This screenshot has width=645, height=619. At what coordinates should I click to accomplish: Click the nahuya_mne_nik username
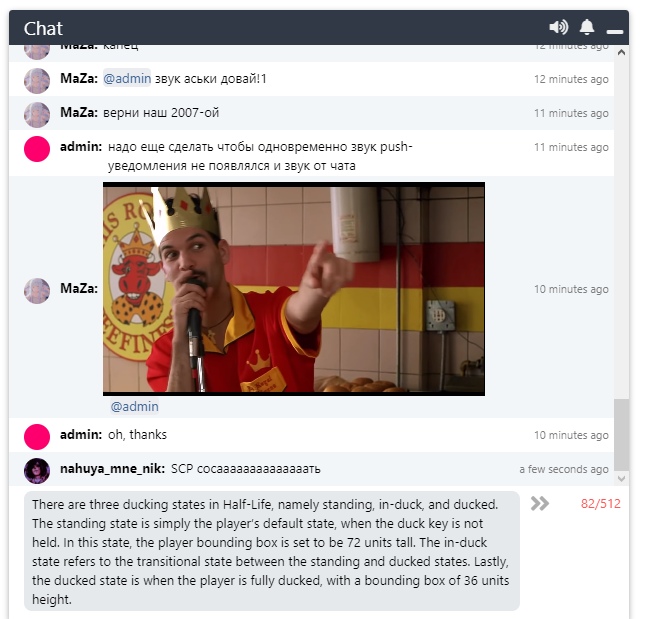point(112,468)
